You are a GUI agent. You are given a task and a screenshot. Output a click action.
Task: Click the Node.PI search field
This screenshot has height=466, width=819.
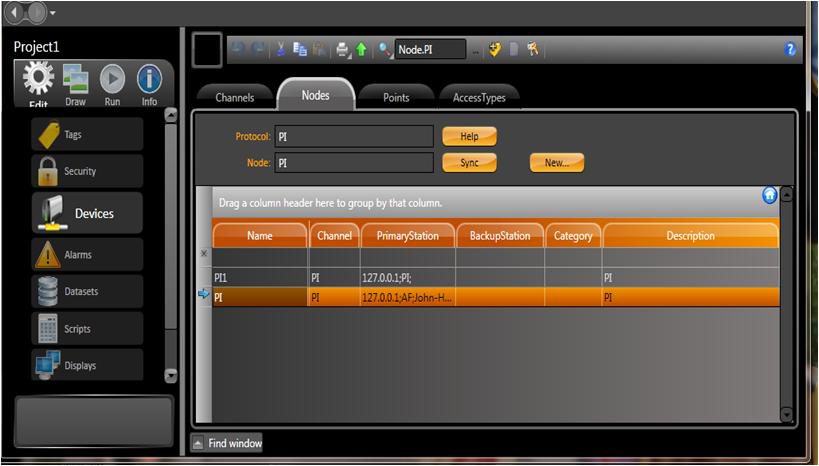429,49
